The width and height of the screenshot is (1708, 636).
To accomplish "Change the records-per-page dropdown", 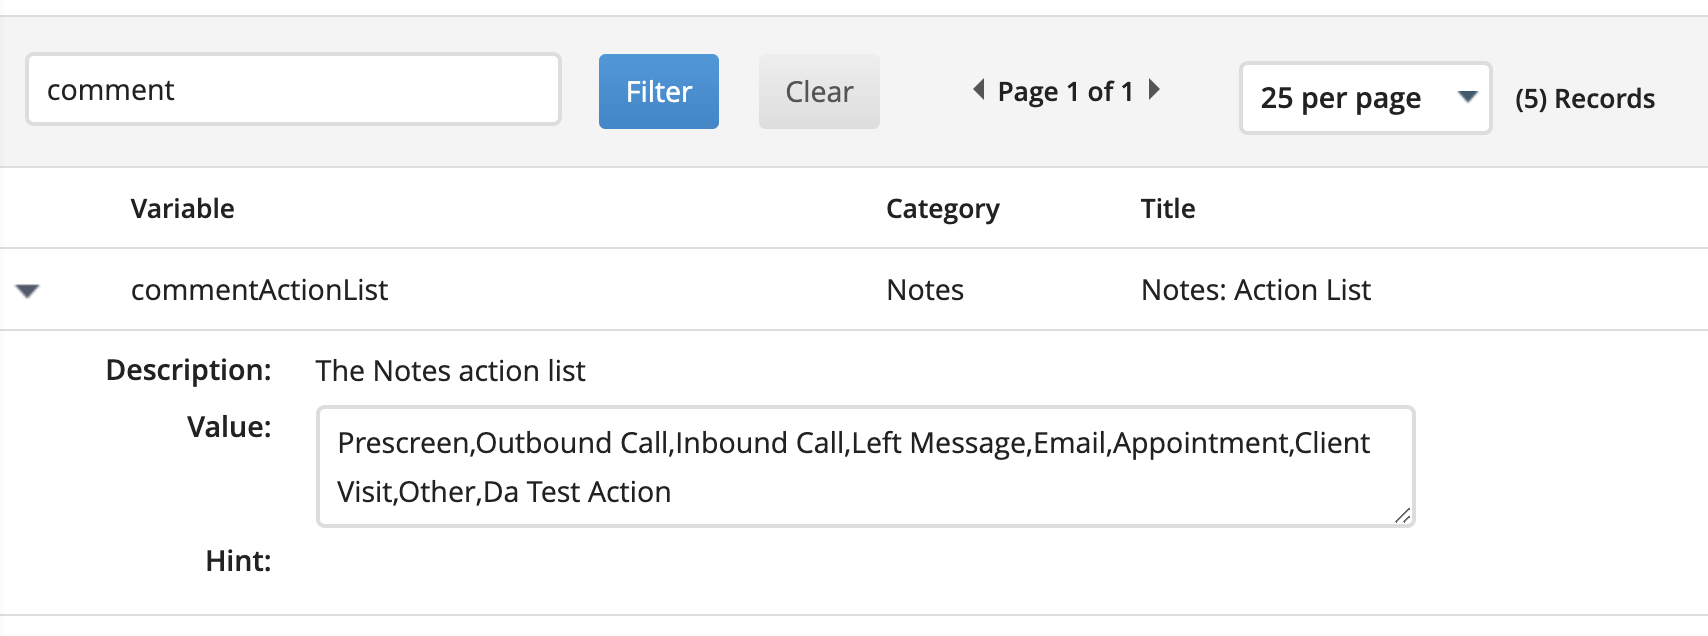I will pyautogui.click(x=1365, y=97).
